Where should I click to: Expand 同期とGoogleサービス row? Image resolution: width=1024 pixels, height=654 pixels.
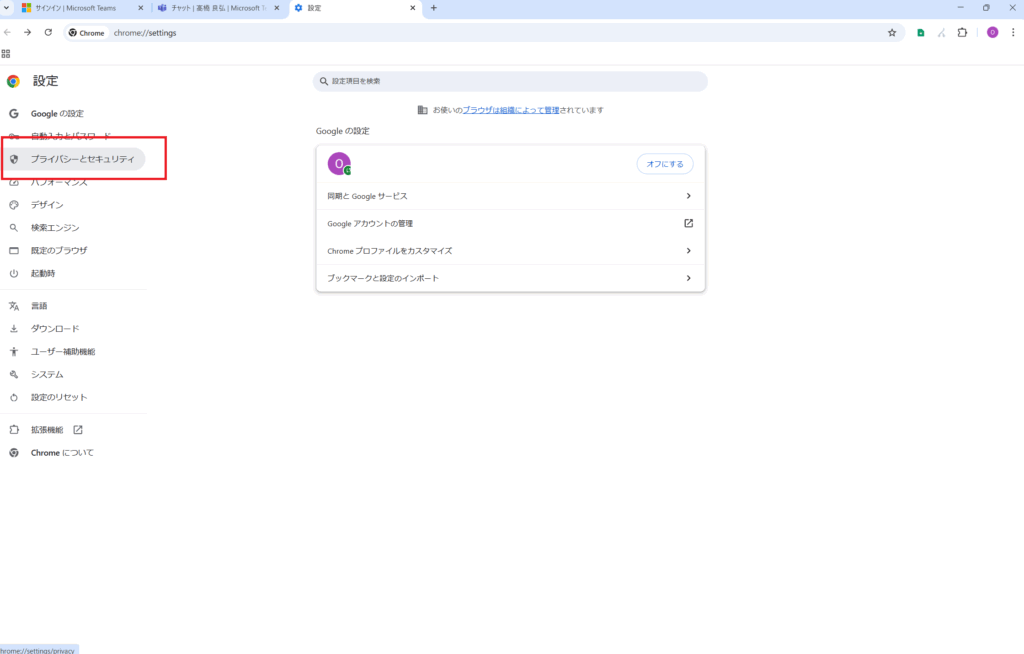click(688, 196)
